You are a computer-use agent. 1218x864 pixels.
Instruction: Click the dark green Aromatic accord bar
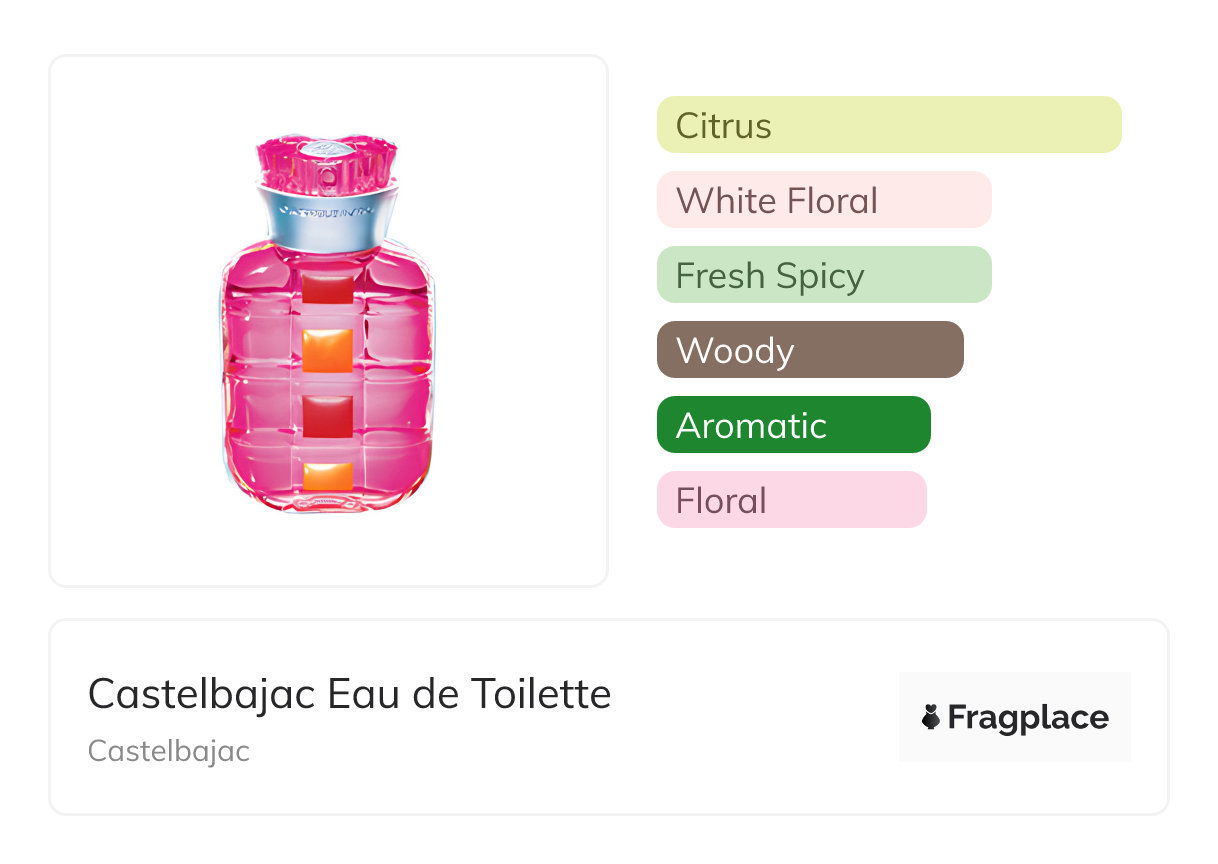pyautogui.click(x=793, y=425)
